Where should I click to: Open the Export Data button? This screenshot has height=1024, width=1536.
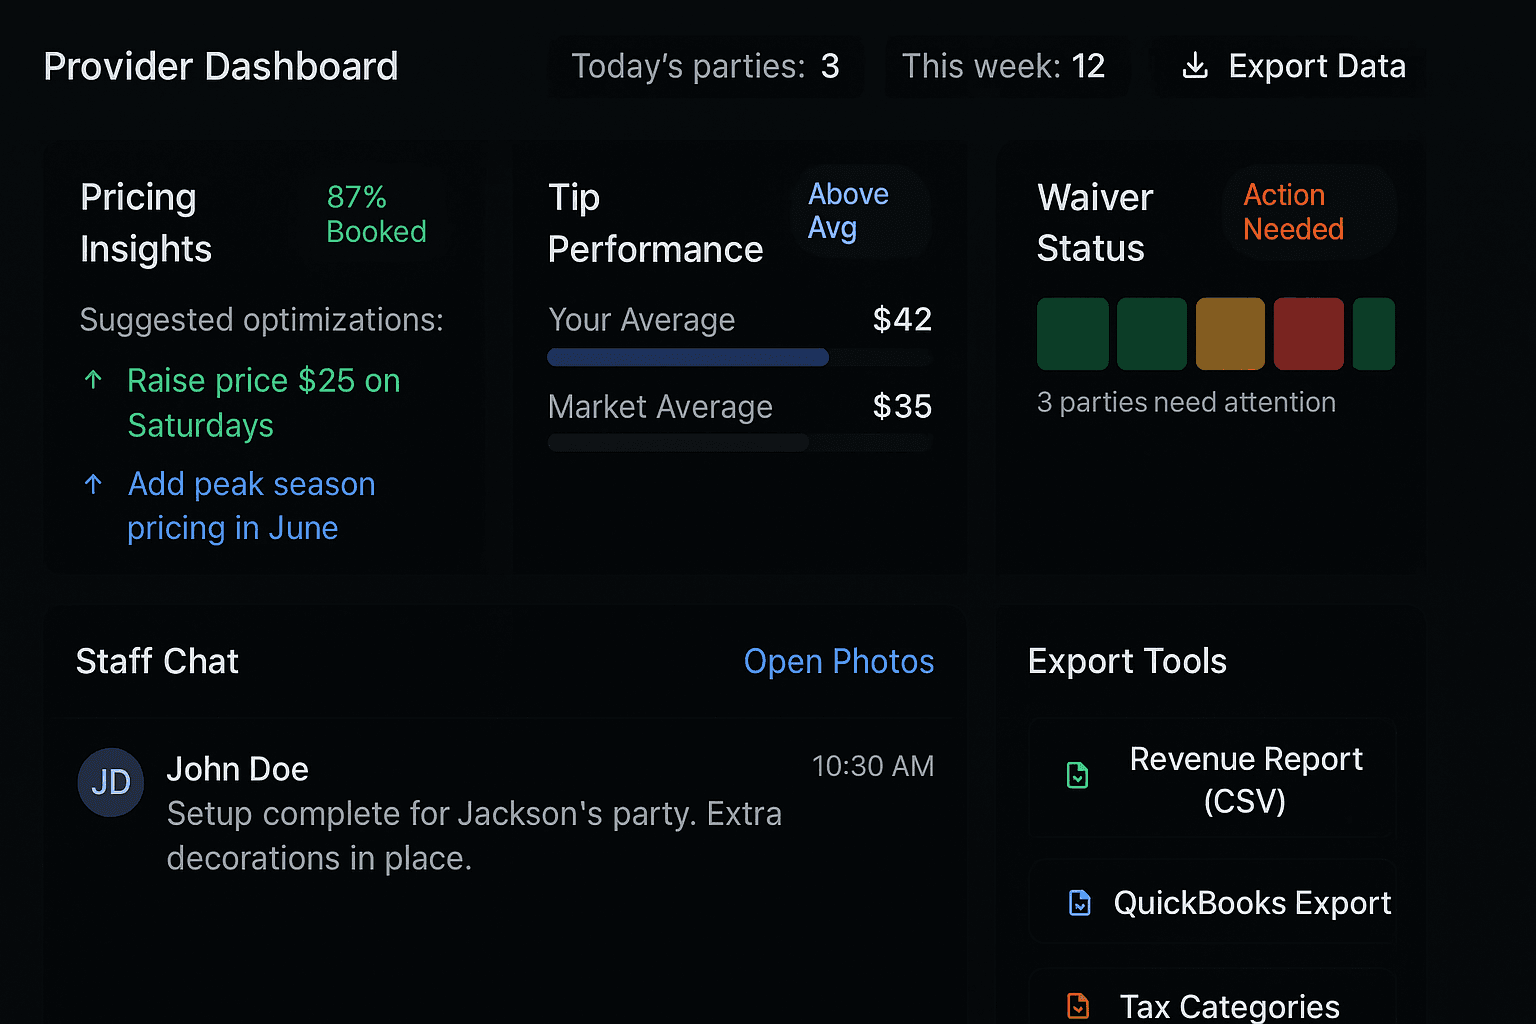(x=1292, y=67)
